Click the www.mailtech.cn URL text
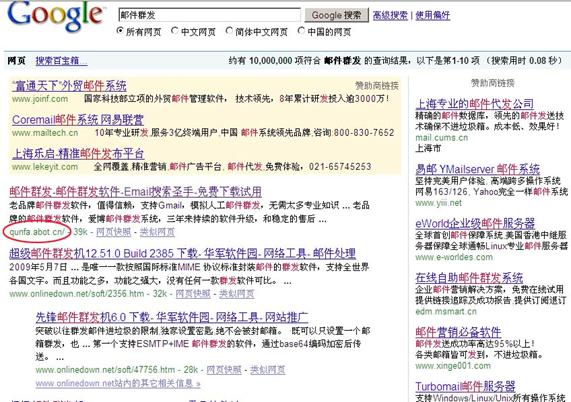Image resolution: width=571 pixels, height=402 pixels. tap(45, 133)
